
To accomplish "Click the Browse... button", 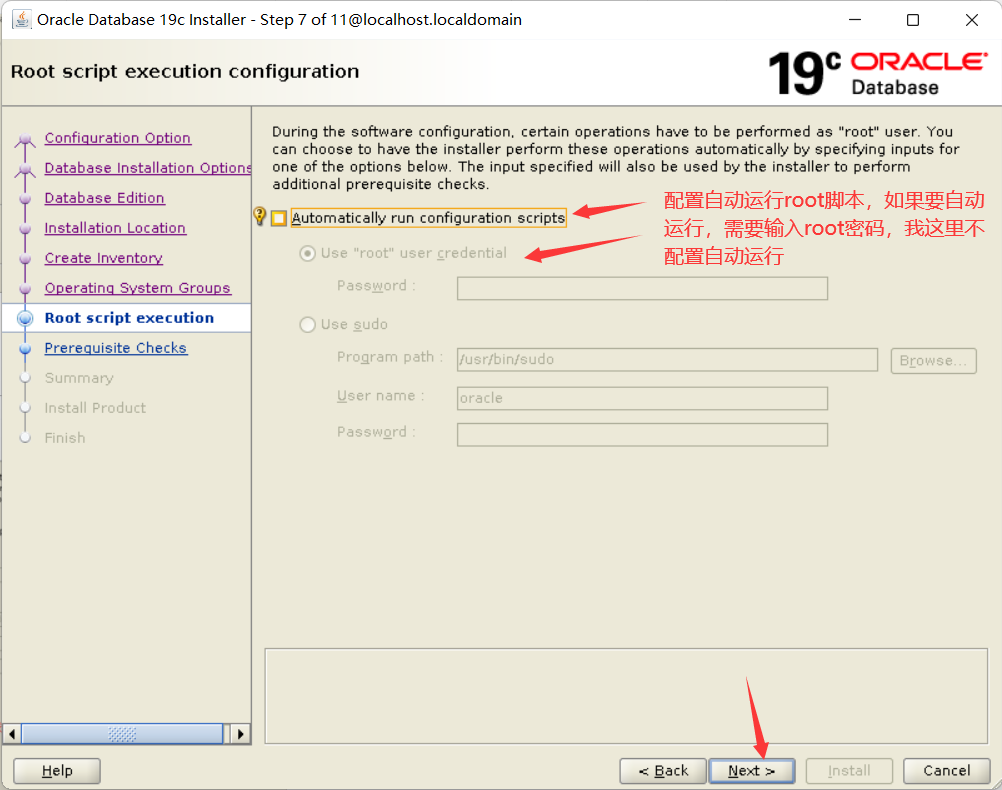I will pyautogui.click(x=934, y=360).
